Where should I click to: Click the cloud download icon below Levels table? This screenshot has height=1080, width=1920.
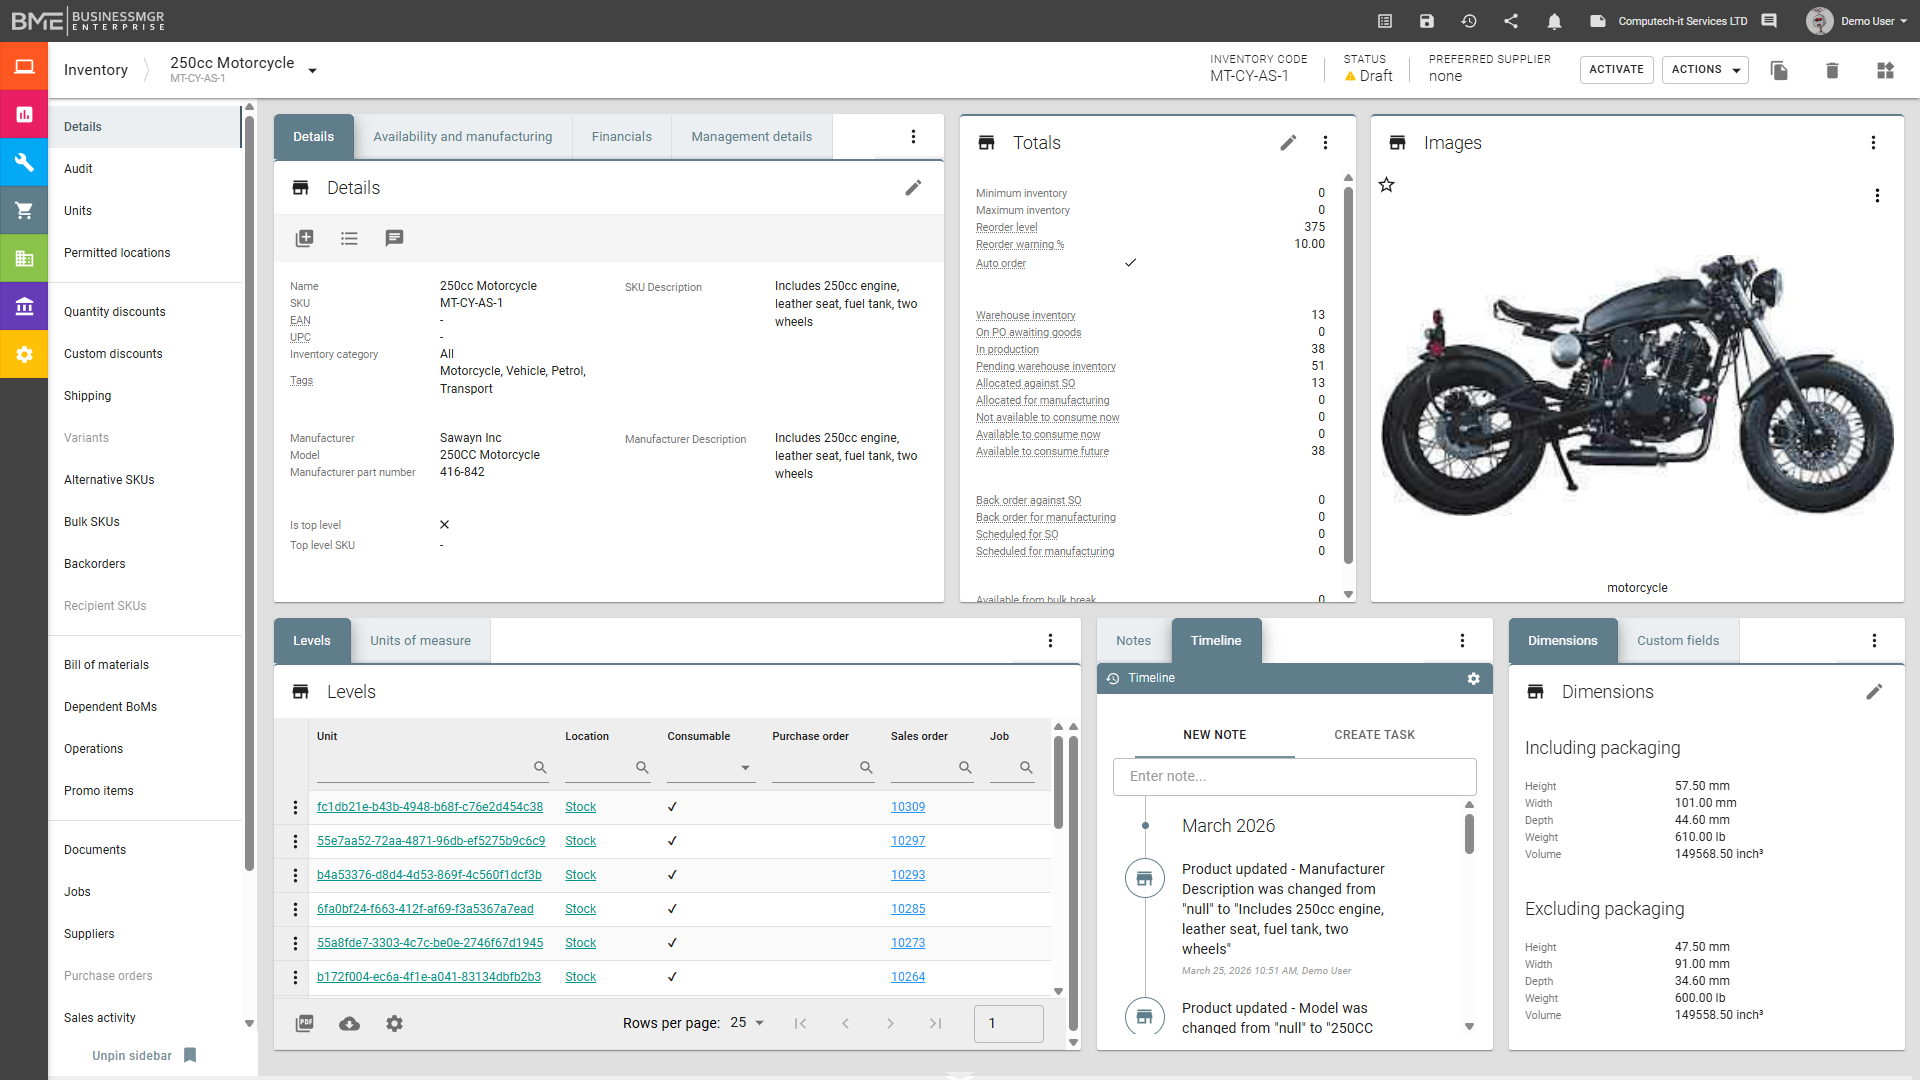click(x=349, y=1023)
